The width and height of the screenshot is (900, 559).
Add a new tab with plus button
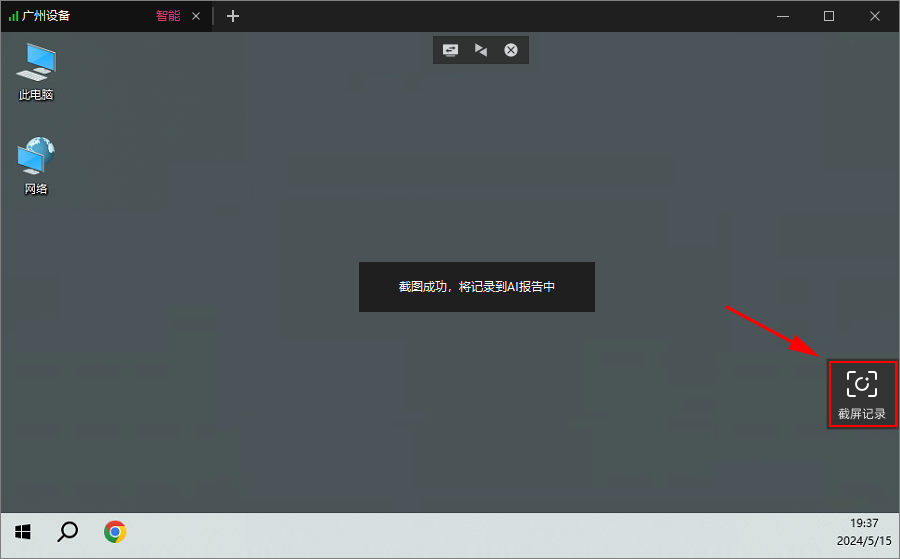pos(232,16)
